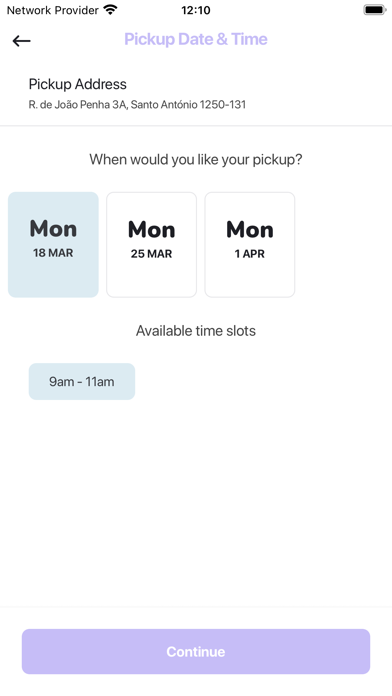Tap the "1 APR" date label
This screenshot has width=392, height=696.
pyautogui.click(x=249, y=254)
